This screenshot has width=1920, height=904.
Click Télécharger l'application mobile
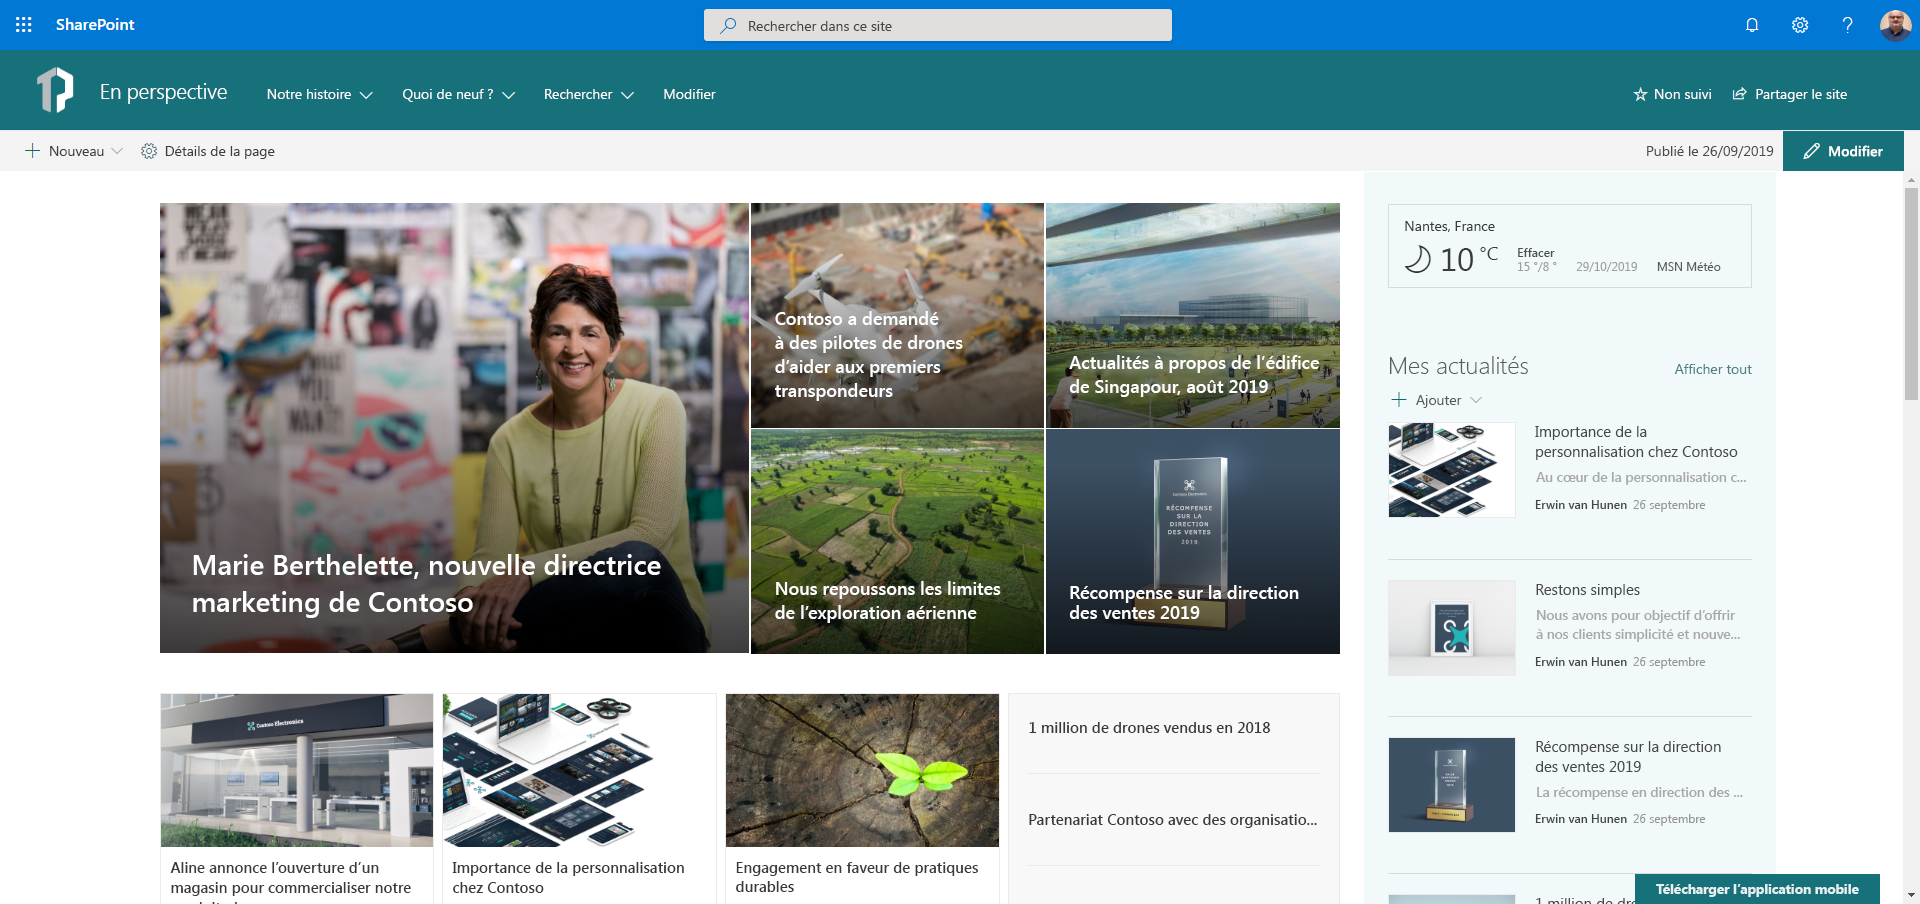[x=1757, y=889]
